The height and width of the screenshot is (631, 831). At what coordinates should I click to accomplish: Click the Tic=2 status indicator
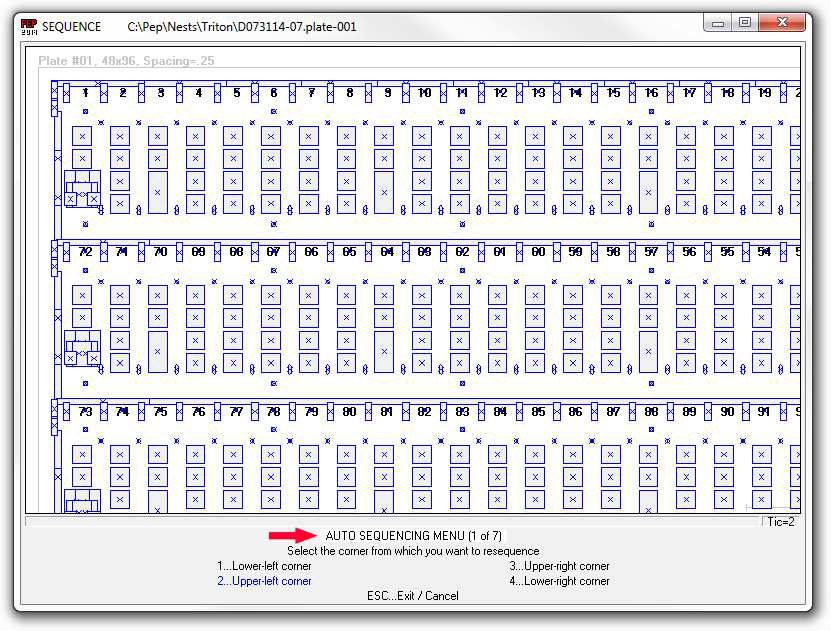point(780,521)
